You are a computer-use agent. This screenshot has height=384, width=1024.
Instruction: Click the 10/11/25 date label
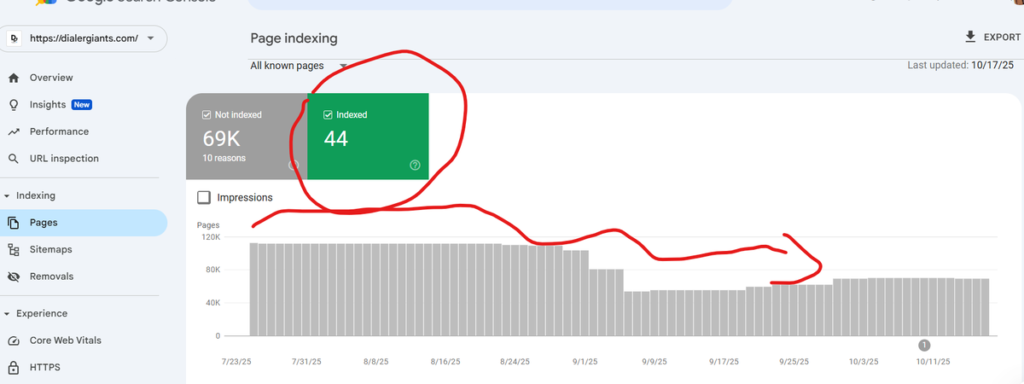coord(933,361)
